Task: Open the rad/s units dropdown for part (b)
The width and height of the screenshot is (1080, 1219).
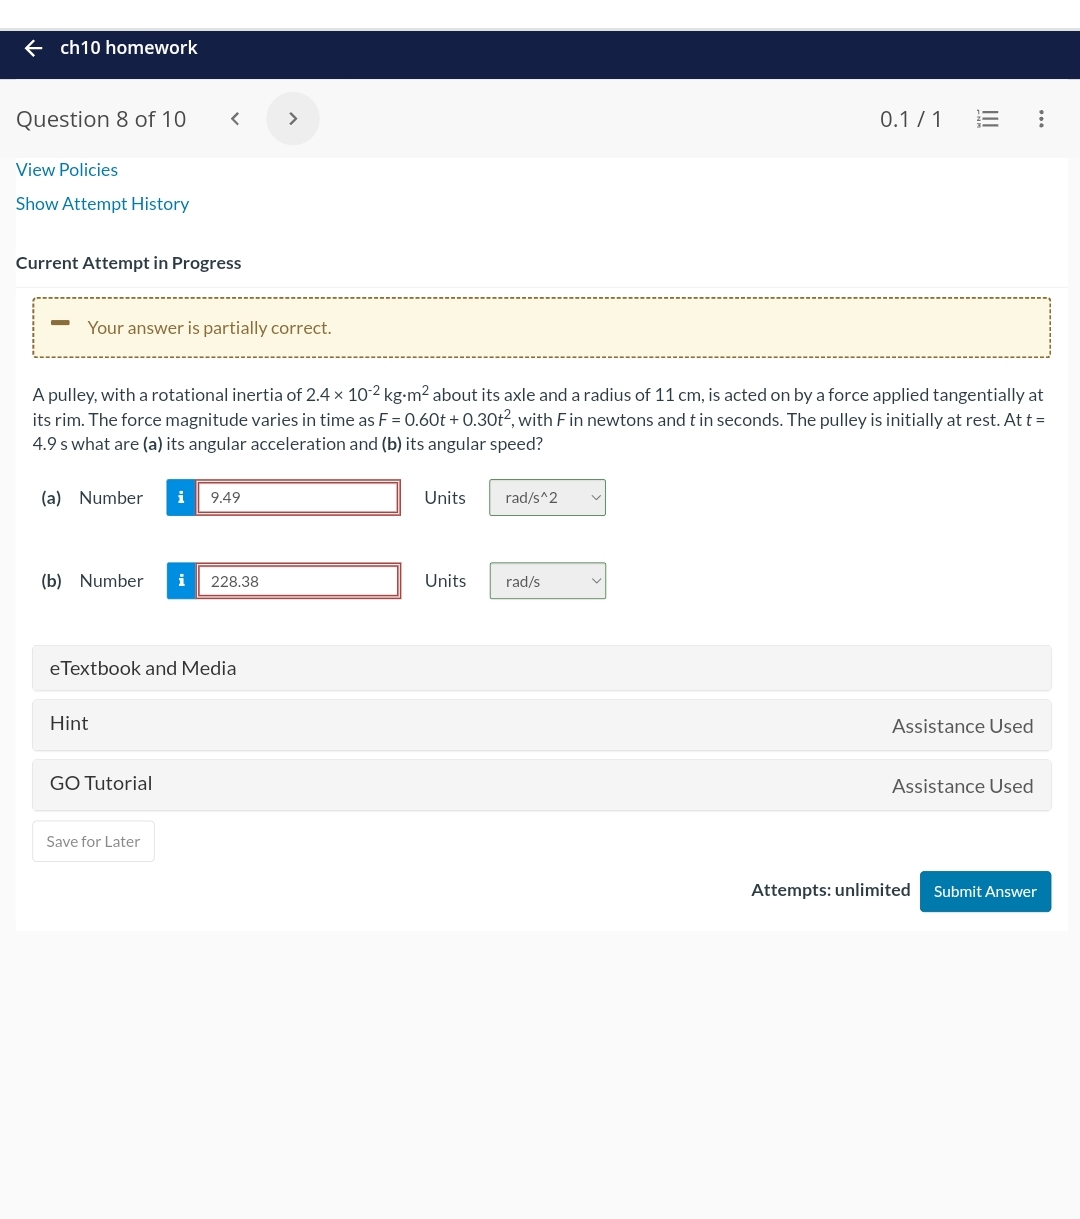Action: (547, 580)
